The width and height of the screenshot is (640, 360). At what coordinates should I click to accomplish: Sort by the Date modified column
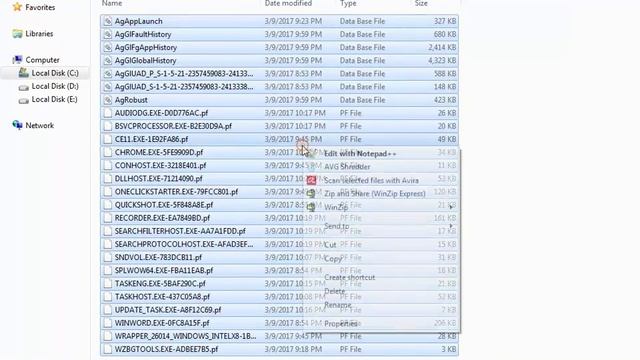coord(288,3)
